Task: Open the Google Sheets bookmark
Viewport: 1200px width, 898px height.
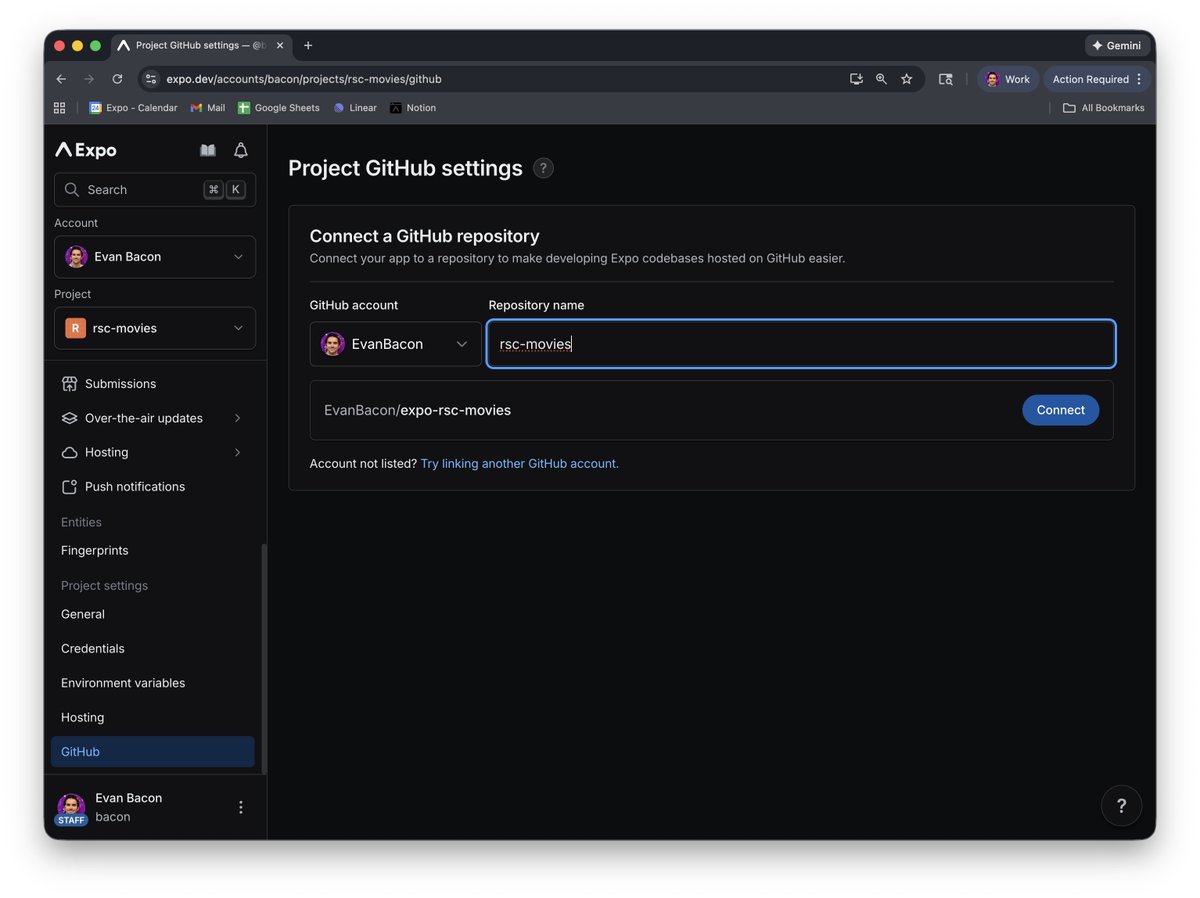Action: click(x=278, y=108)
